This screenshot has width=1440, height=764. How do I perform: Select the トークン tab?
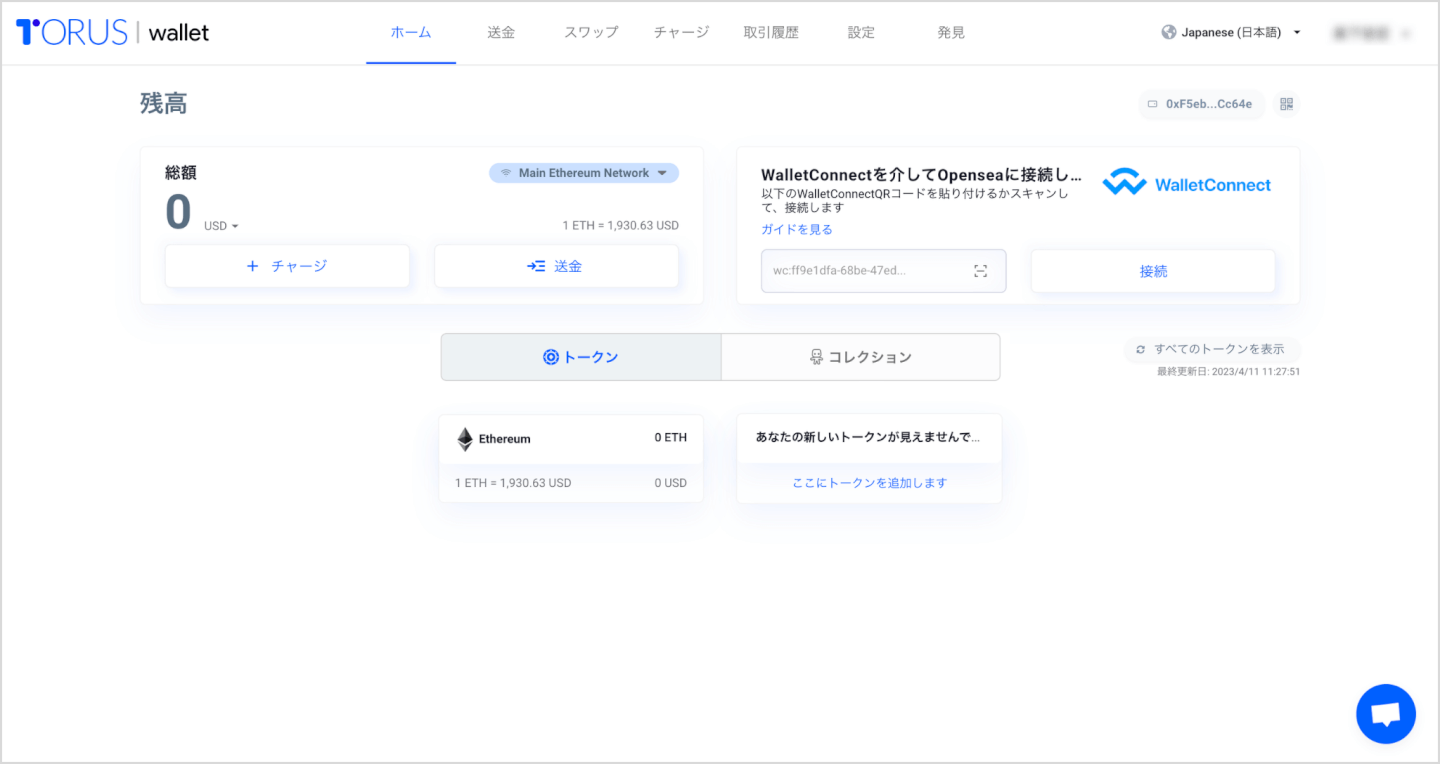click(580, 356)
